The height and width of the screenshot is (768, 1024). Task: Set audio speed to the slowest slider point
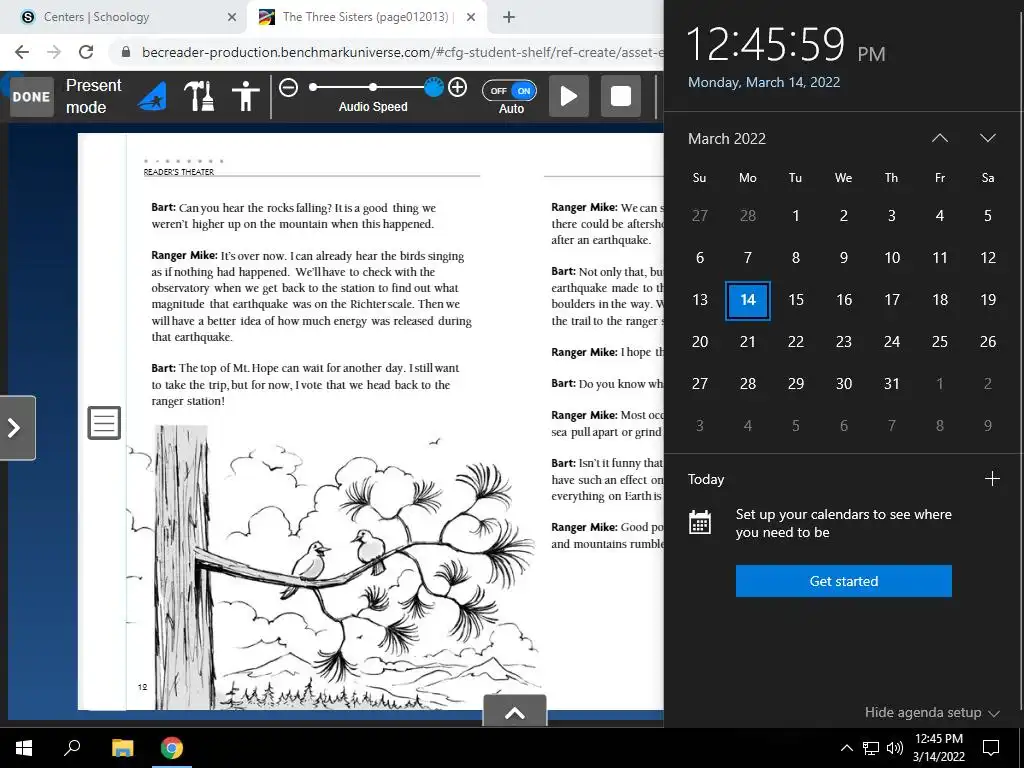[313, 87]
